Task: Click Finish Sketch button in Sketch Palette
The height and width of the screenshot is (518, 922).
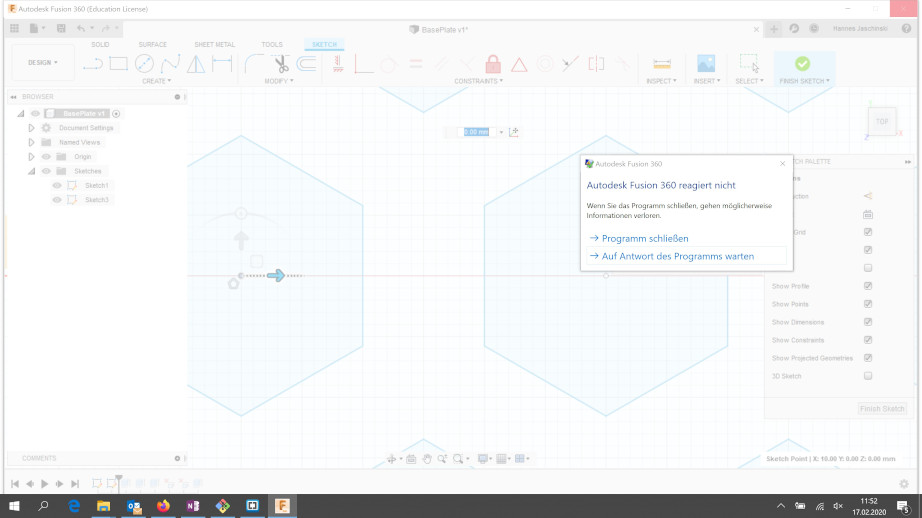Action: coord(882,409)
